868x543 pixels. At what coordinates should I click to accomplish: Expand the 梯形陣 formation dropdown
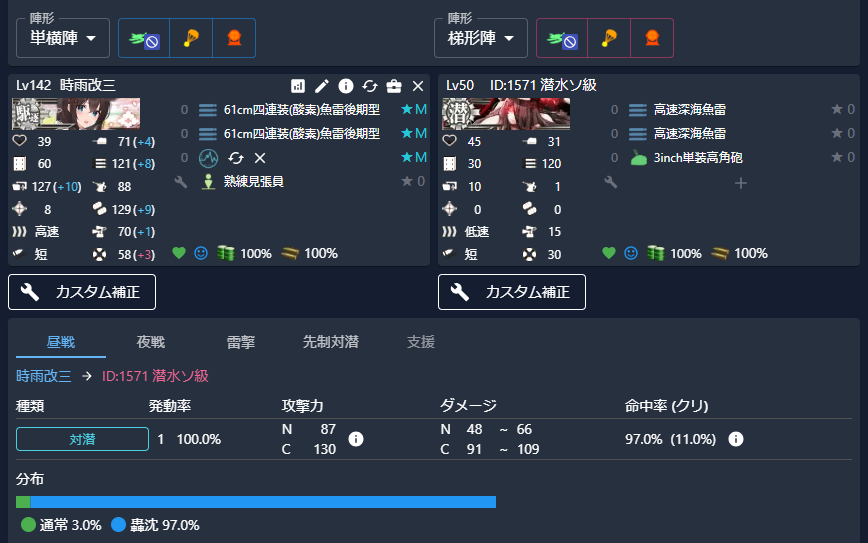pos(481,38)
